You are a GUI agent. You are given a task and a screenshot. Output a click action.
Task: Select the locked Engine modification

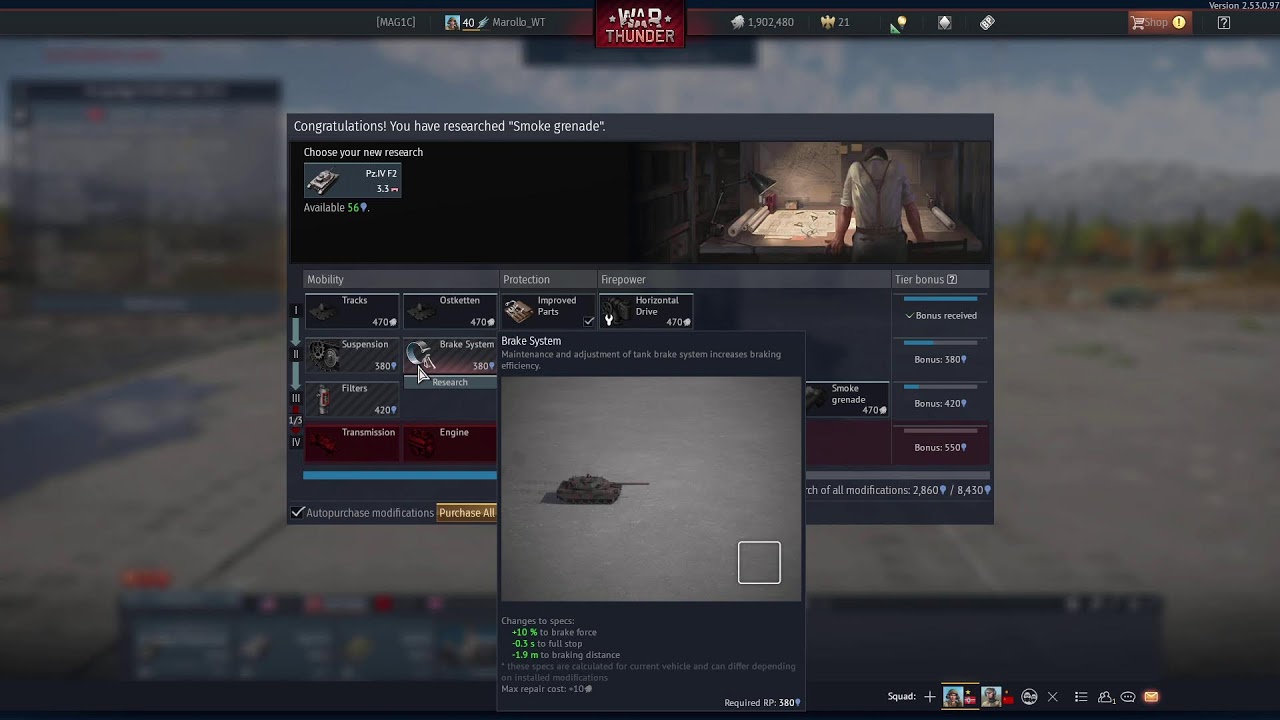tap(450, 443)
